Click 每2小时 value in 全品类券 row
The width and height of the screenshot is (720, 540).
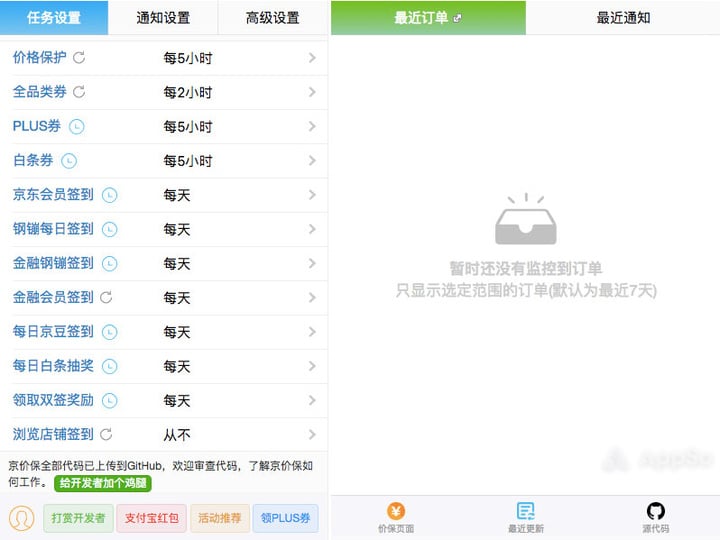[x=188, y=93]
